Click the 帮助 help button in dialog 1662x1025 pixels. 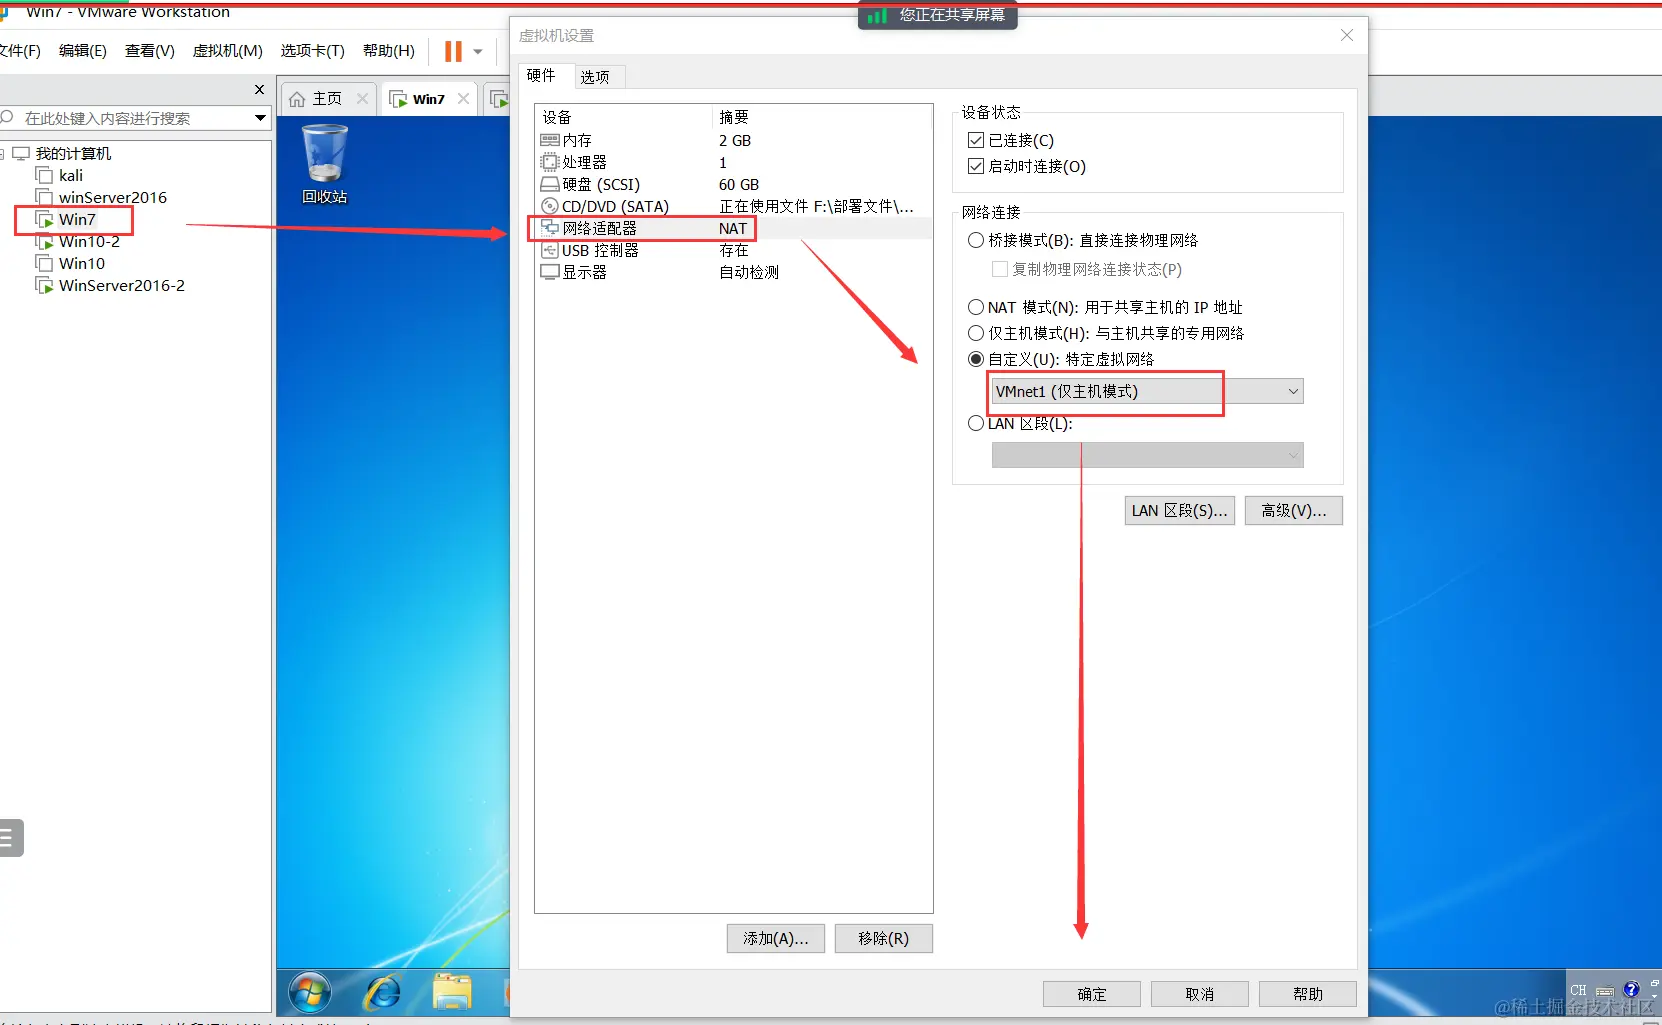[x=1308, y=994]
